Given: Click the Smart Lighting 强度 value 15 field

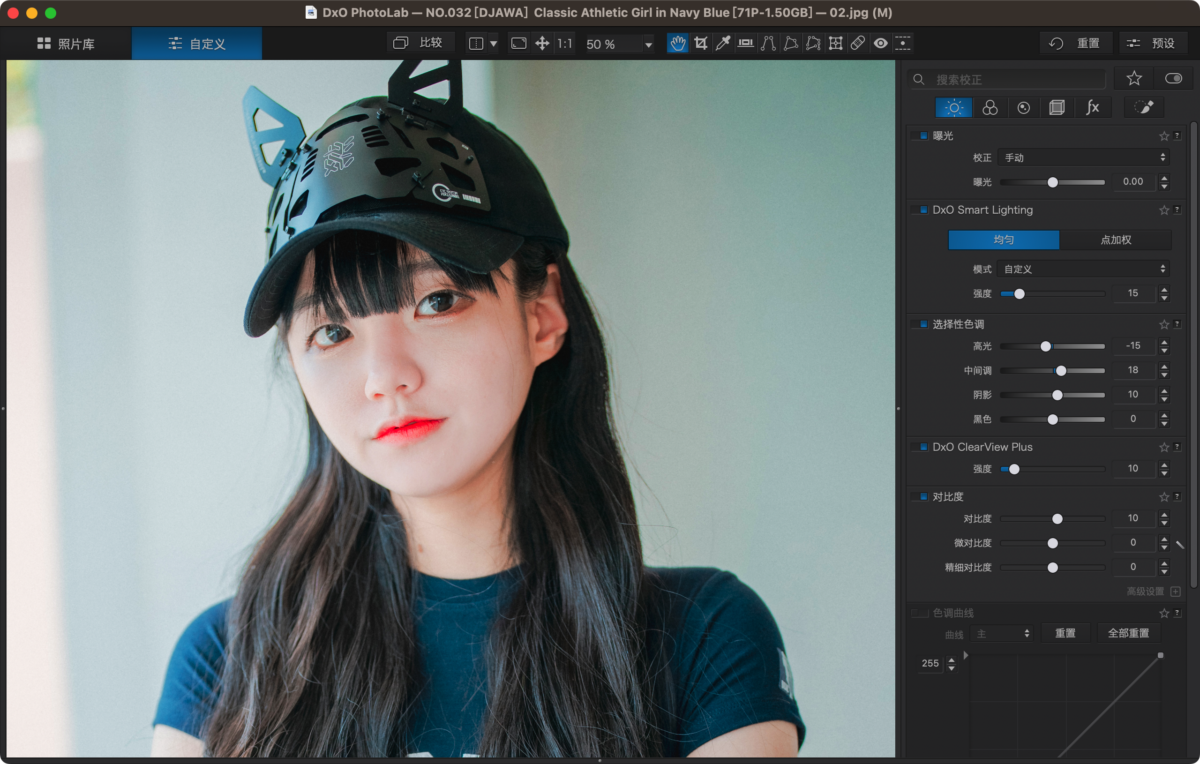Looking at the screenshot, I should tap(1133, 293).
